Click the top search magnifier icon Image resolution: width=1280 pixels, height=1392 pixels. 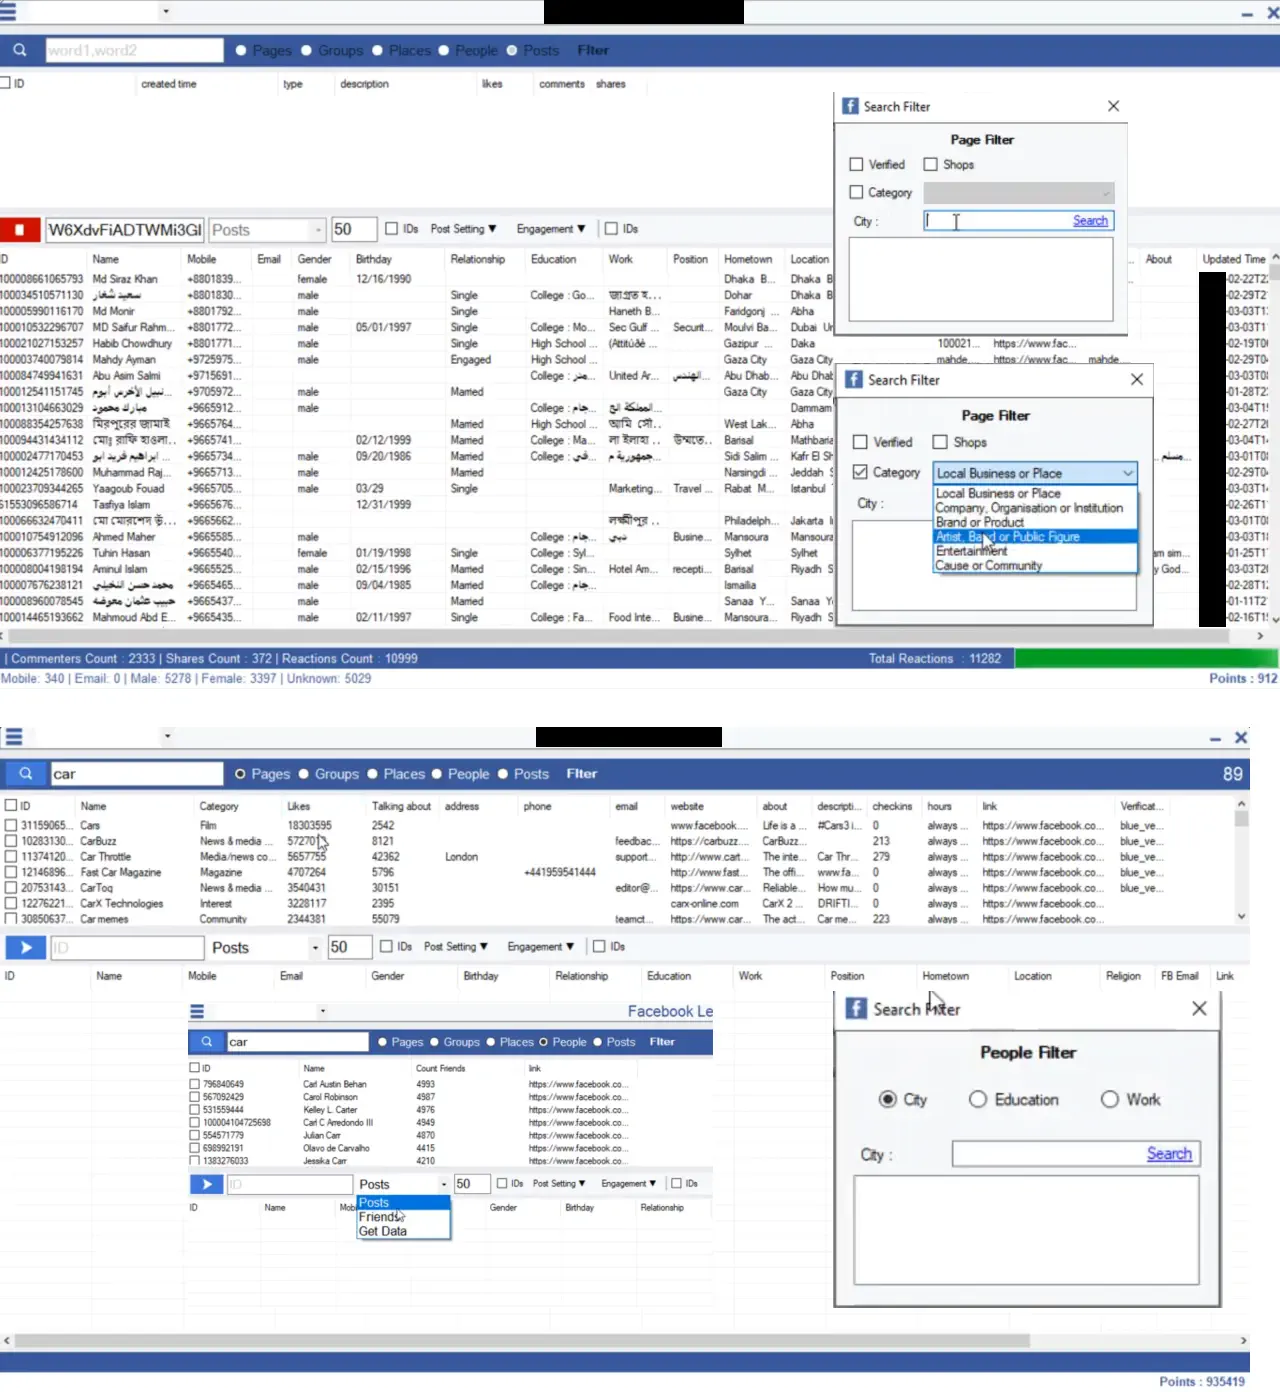pos(20,50)
